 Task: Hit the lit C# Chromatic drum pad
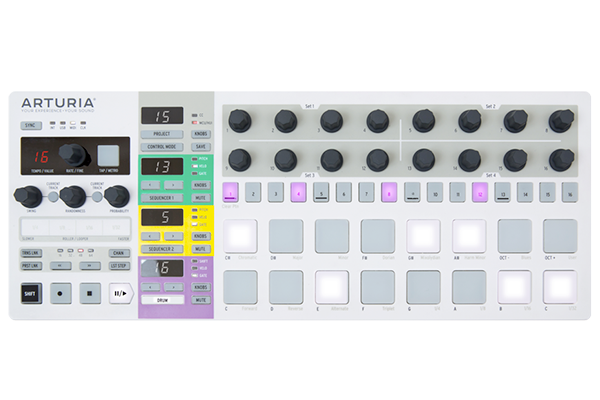coord(240,237)
